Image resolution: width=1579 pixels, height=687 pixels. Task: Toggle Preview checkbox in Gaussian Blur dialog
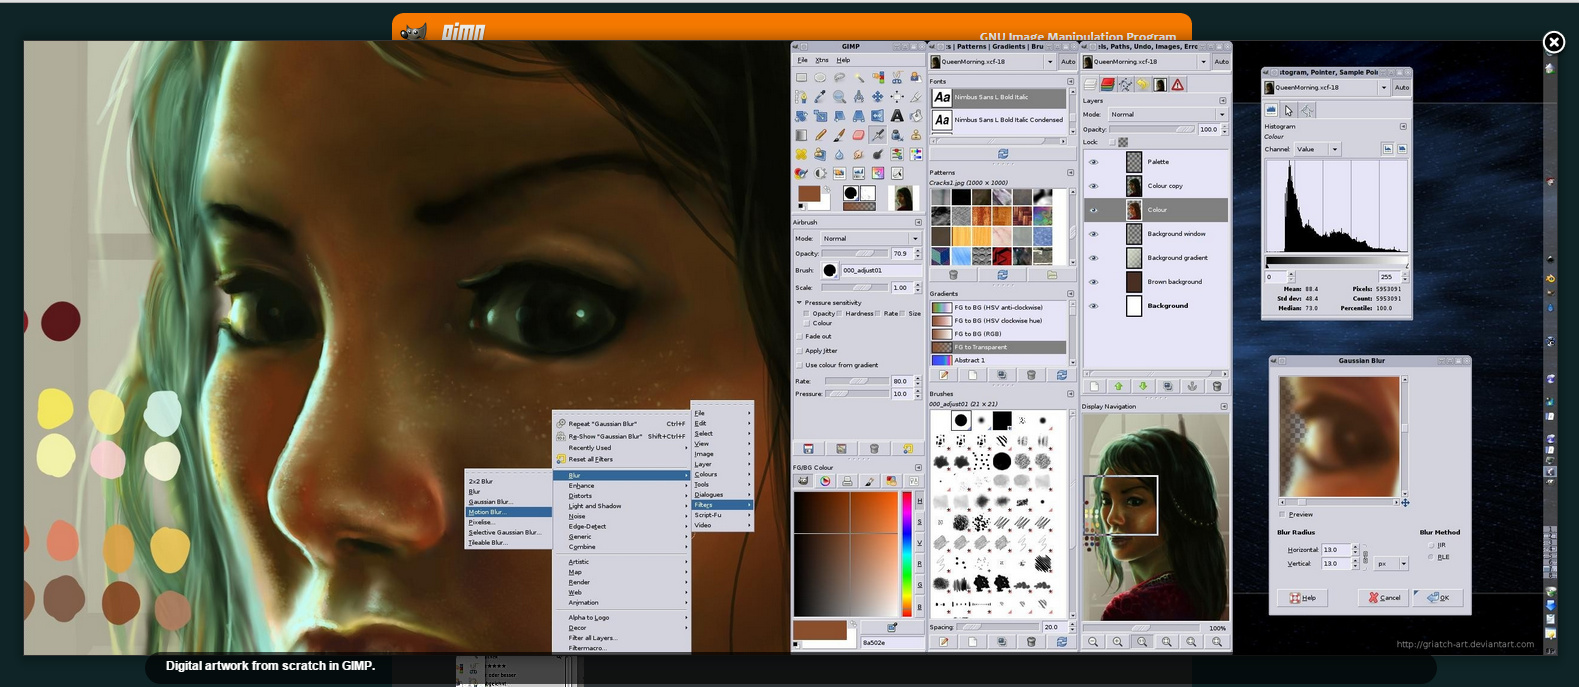click(x=1282, y=515)
